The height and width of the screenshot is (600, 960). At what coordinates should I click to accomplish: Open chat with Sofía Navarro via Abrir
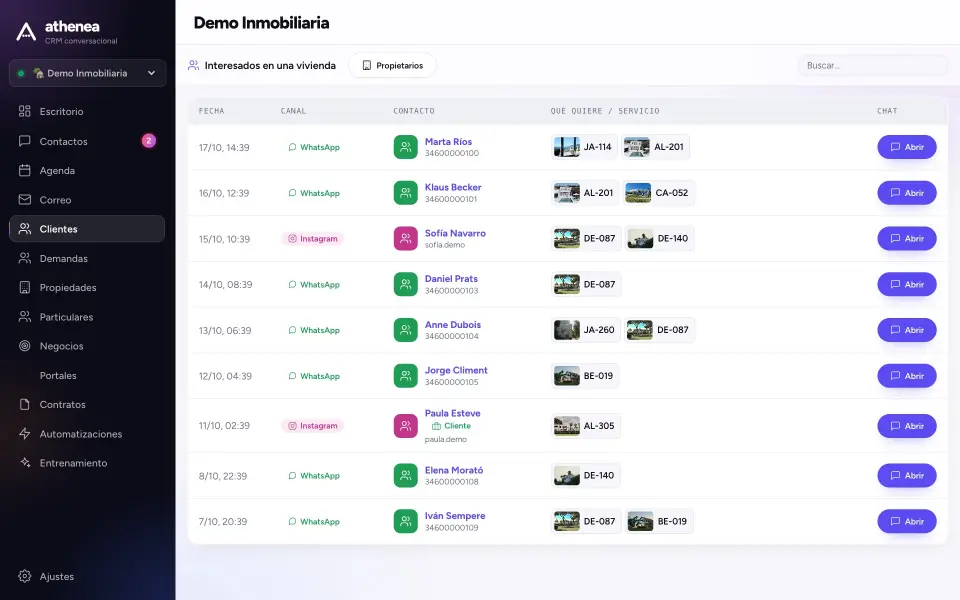tap(907, 239)
